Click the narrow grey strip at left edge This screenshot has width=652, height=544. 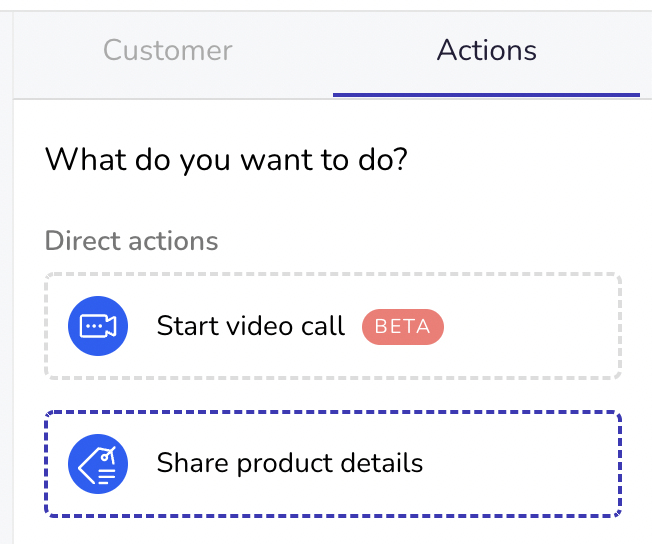[6, 278]
